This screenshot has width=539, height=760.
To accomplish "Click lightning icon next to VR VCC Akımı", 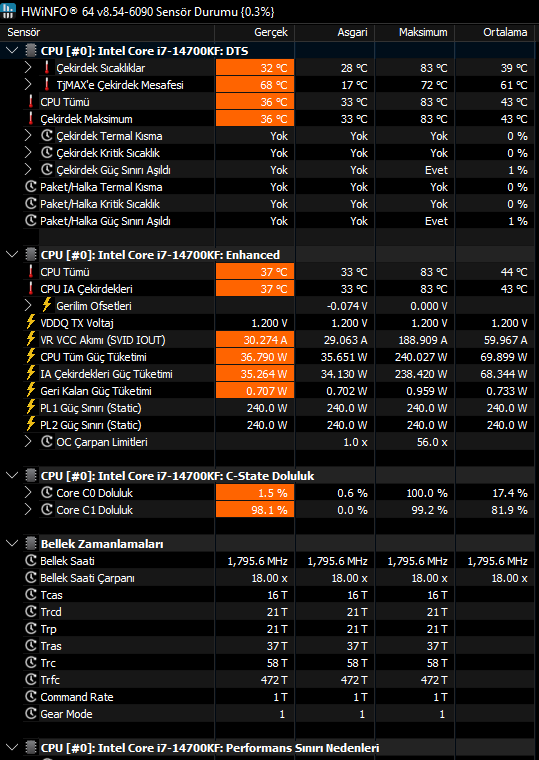I will (x=31, y=340).
